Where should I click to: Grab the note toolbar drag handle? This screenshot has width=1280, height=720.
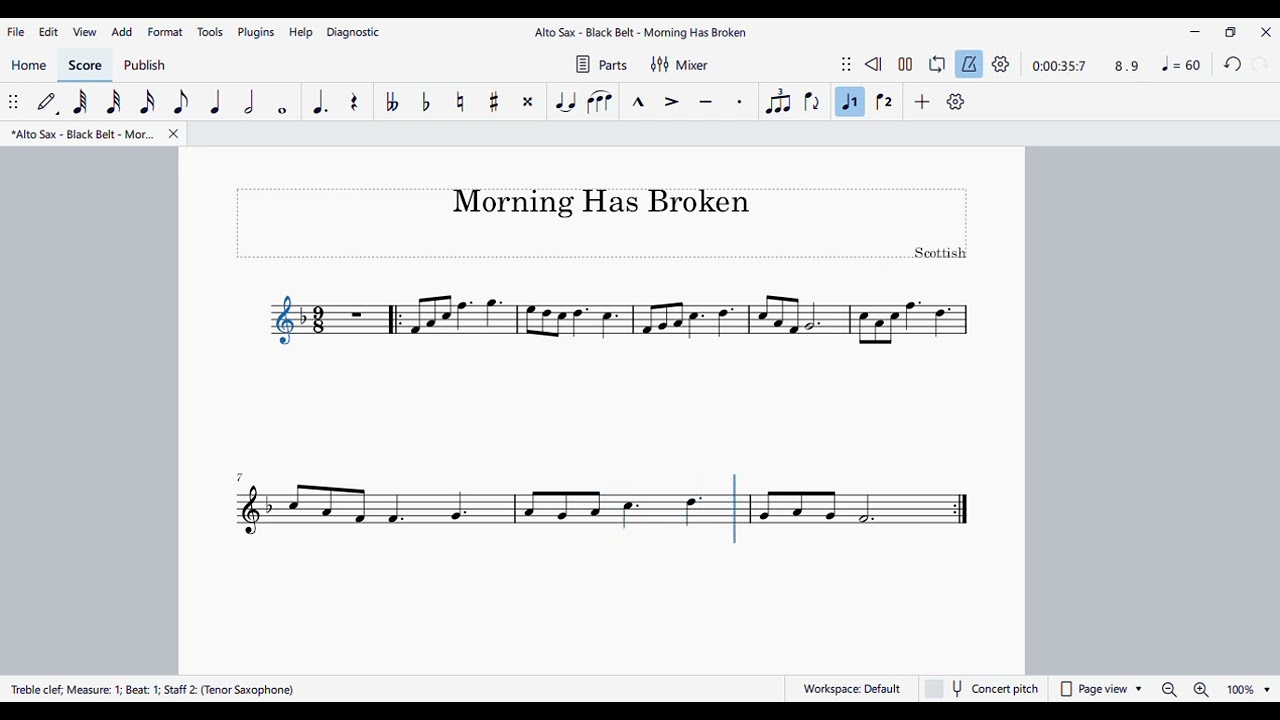(13, 102)
